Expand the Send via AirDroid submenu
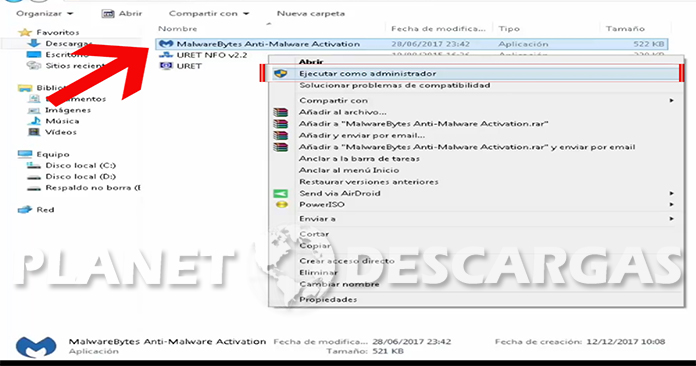The width and height of the screenshot is (696, 366). (672, 193)
